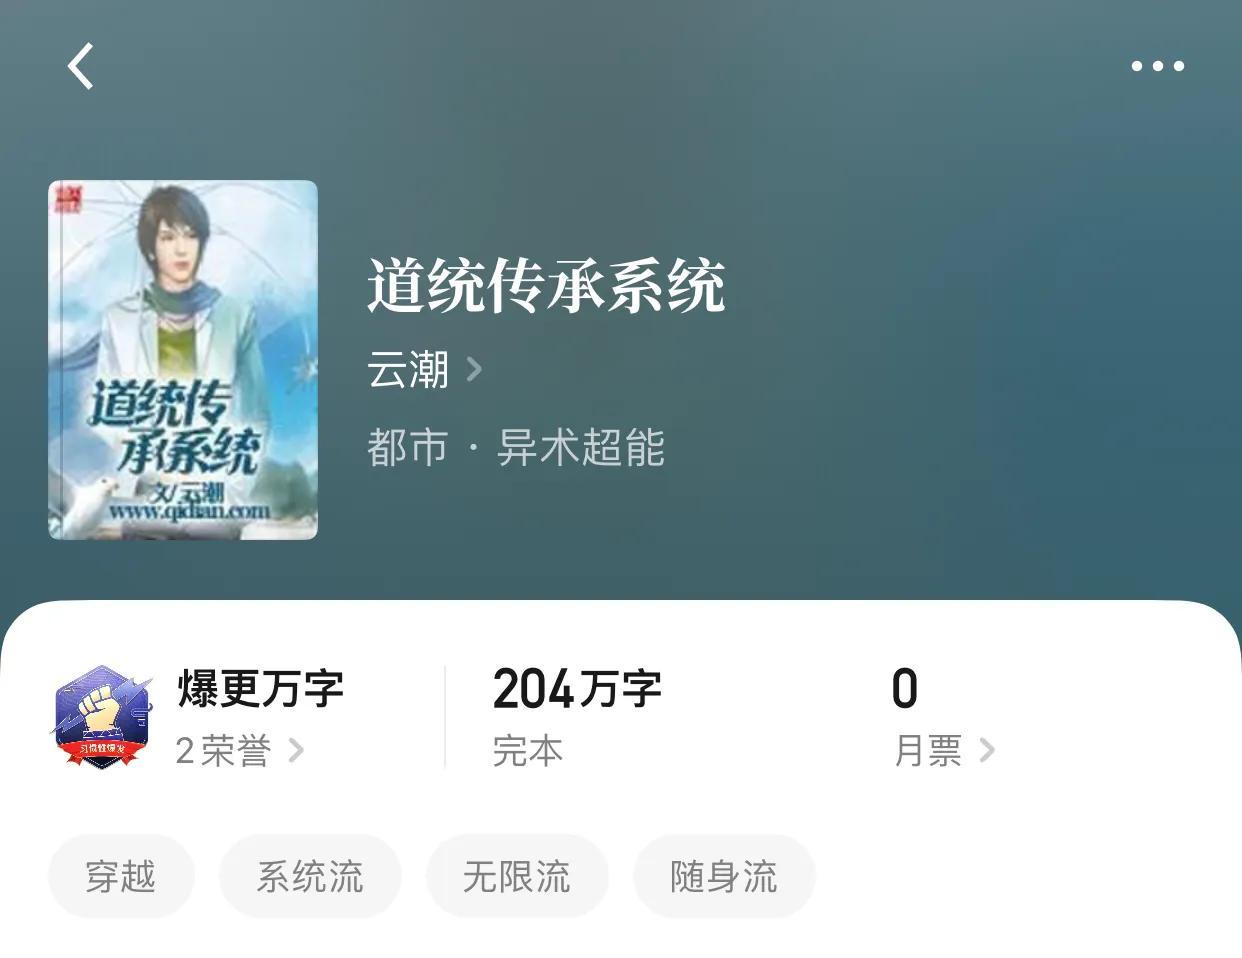Select the 系统流 tag
This screenshot has width=1242, height=958.
coord(310,876)
